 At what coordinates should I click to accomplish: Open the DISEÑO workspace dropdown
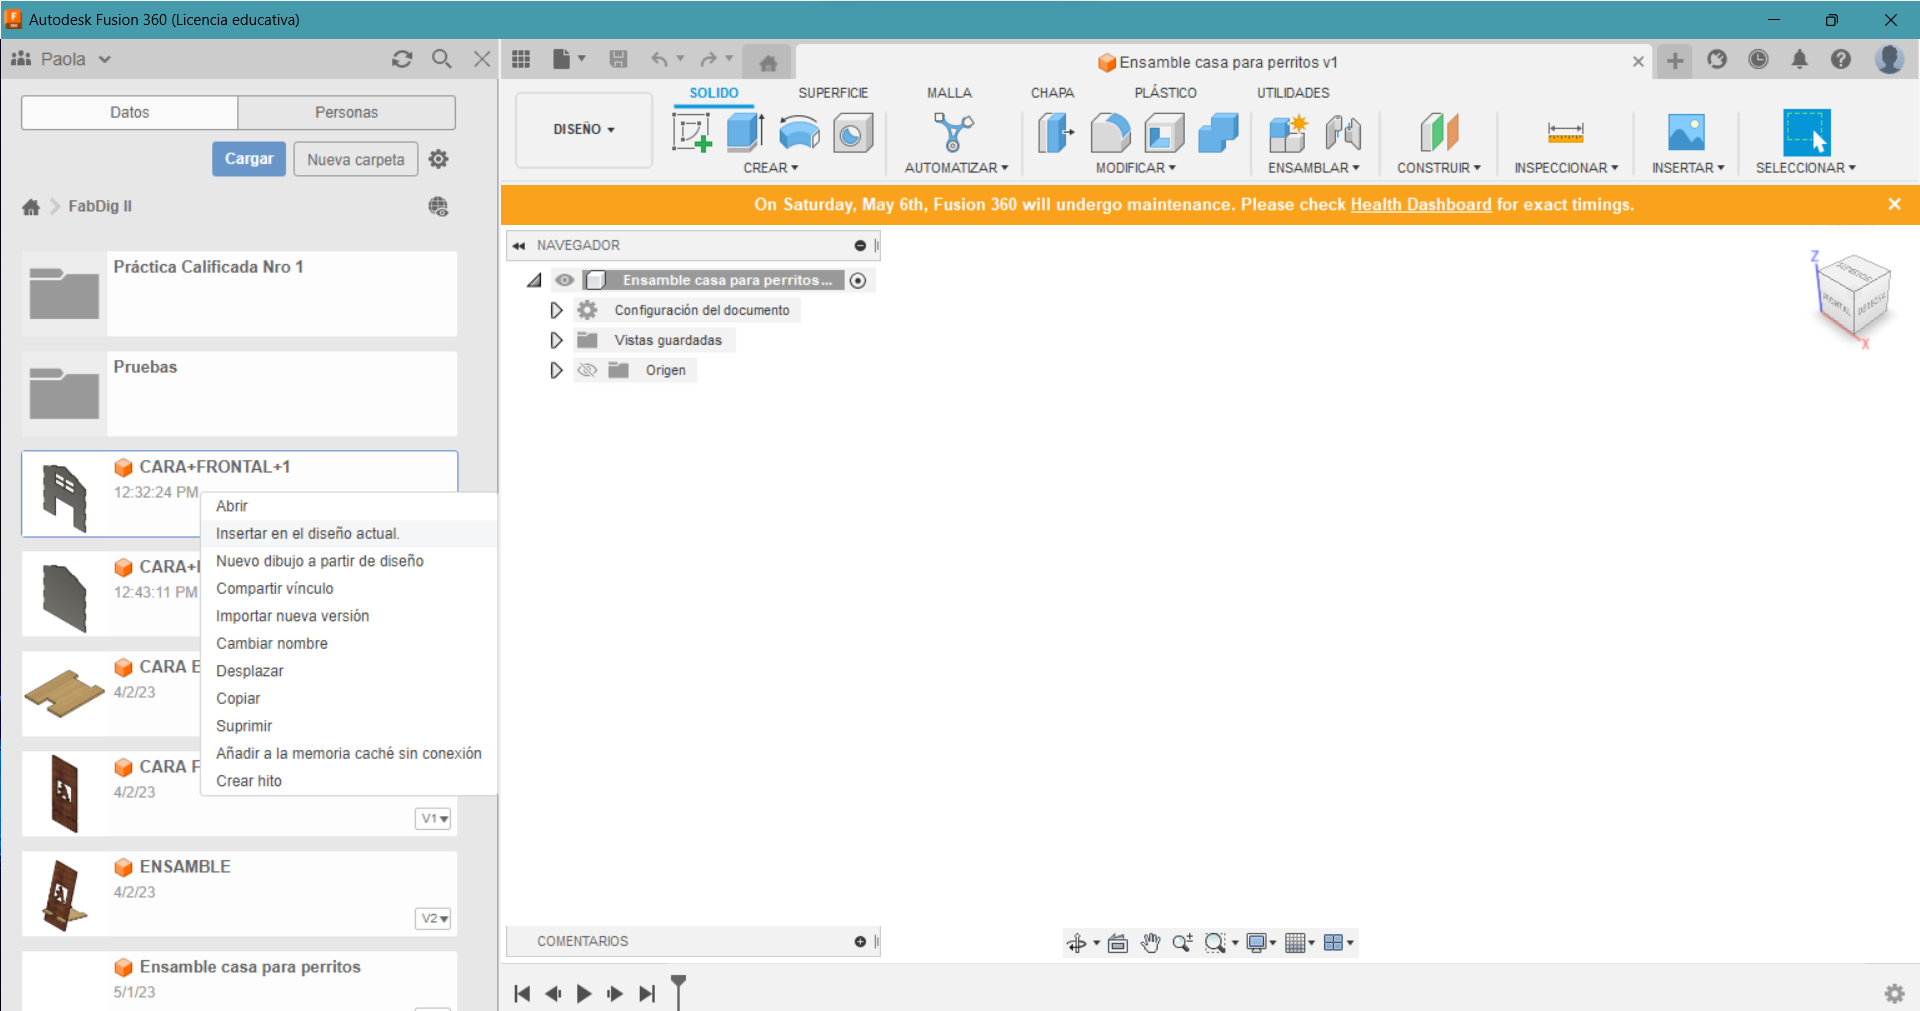point(584,130)
